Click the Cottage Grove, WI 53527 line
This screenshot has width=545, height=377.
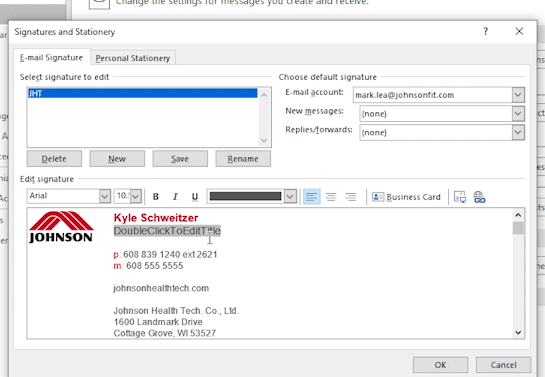click(165, 333)
